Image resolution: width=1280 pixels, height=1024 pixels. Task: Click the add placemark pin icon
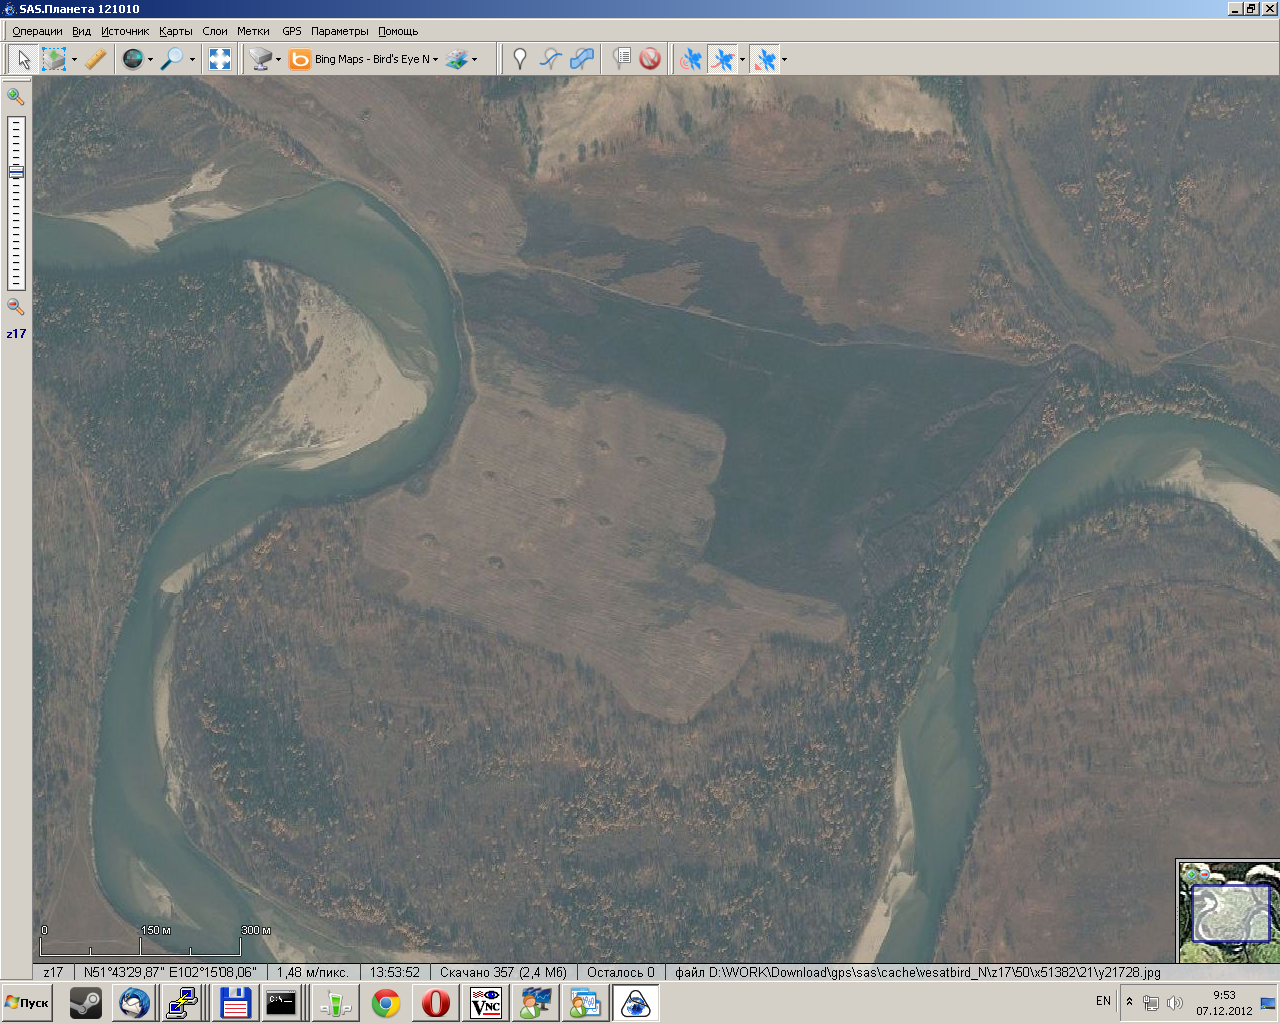pos(519,59)
